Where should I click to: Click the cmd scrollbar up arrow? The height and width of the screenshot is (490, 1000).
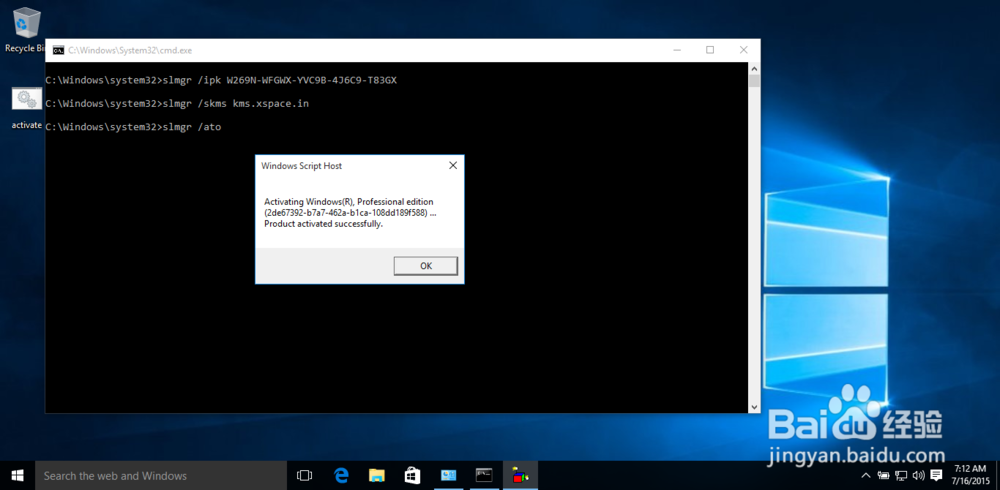754,68
